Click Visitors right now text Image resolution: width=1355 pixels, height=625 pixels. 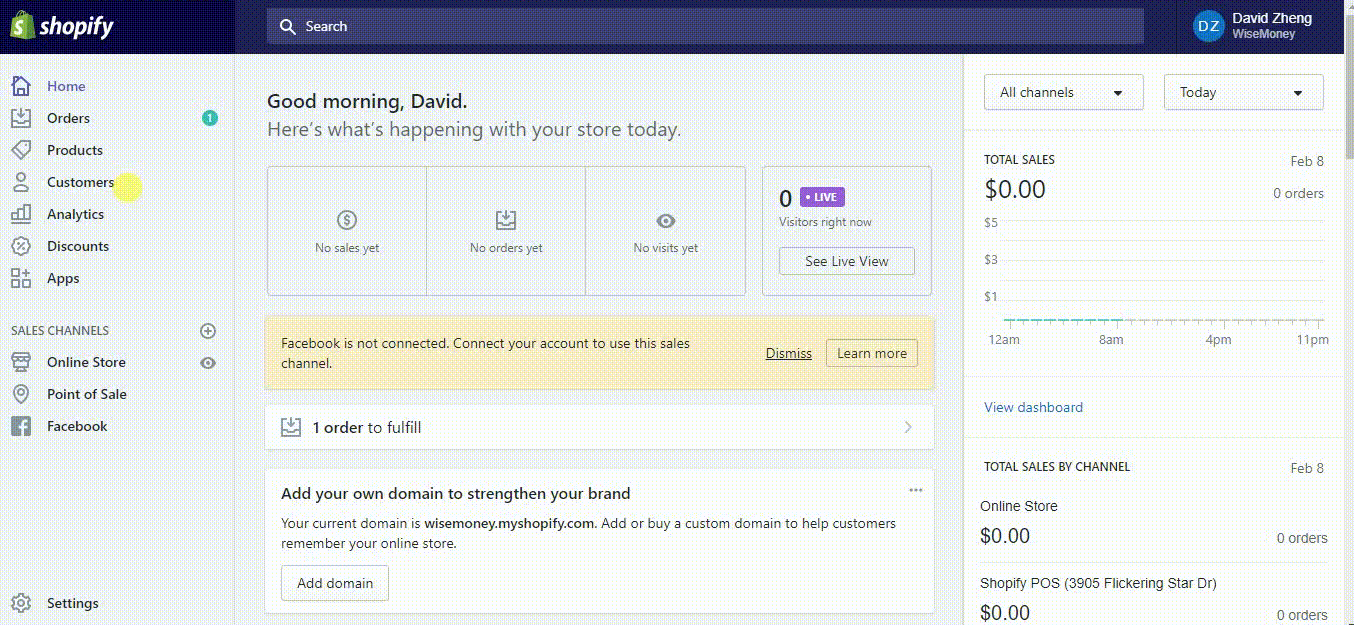825,222
